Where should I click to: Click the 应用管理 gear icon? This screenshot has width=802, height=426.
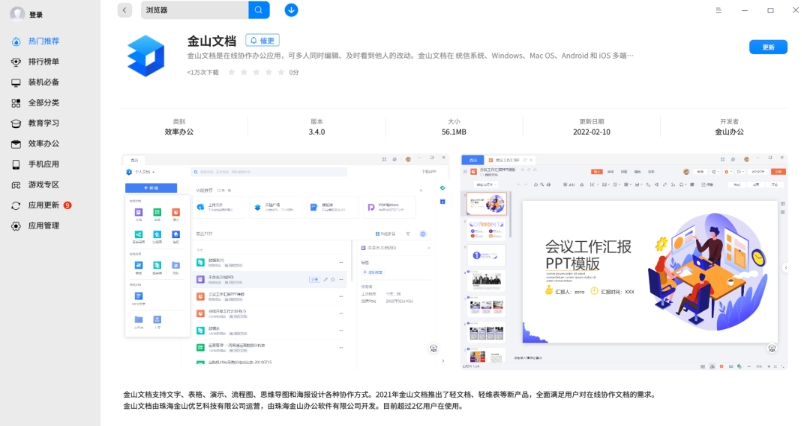[16, 226]
